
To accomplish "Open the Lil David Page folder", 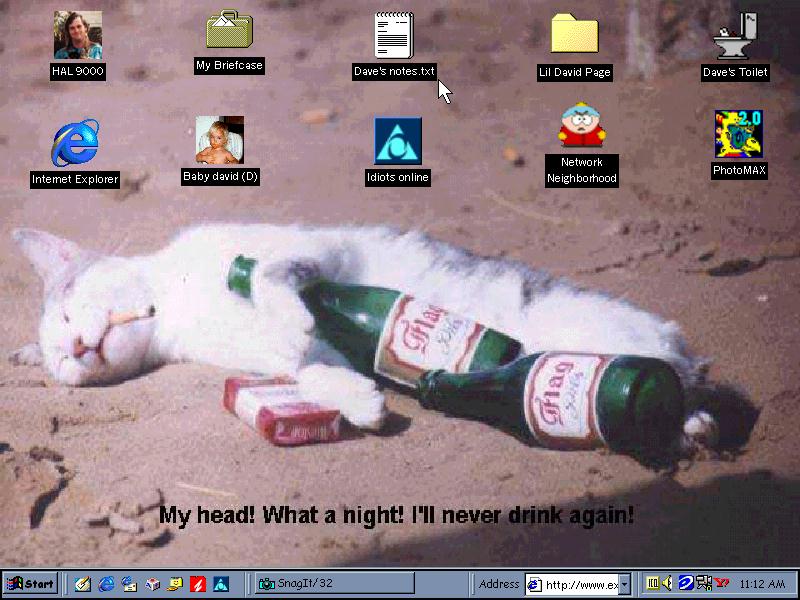I will point(574,35).
